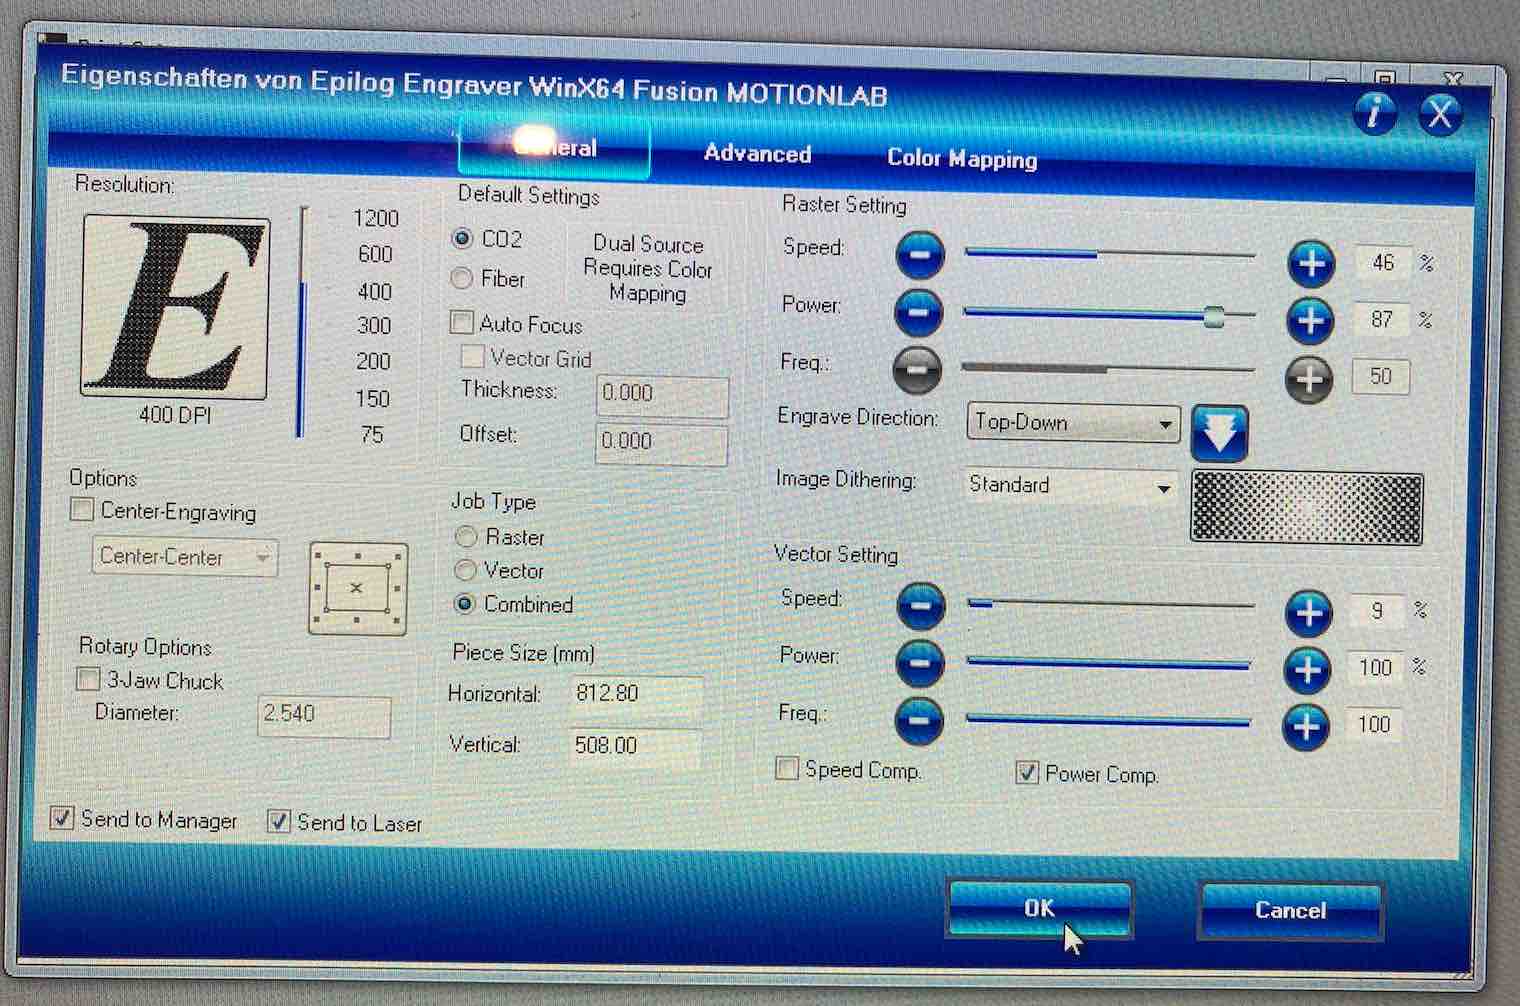The height and width of the screenshot is (1006, 1520).
Task: Click the vector Freq. slider track
Action: click(x=1108, y=720)
